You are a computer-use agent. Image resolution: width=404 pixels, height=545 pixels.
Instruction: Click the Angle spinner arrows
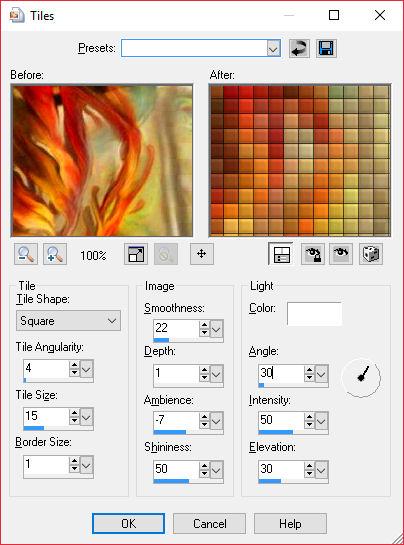tap(309, 374)
